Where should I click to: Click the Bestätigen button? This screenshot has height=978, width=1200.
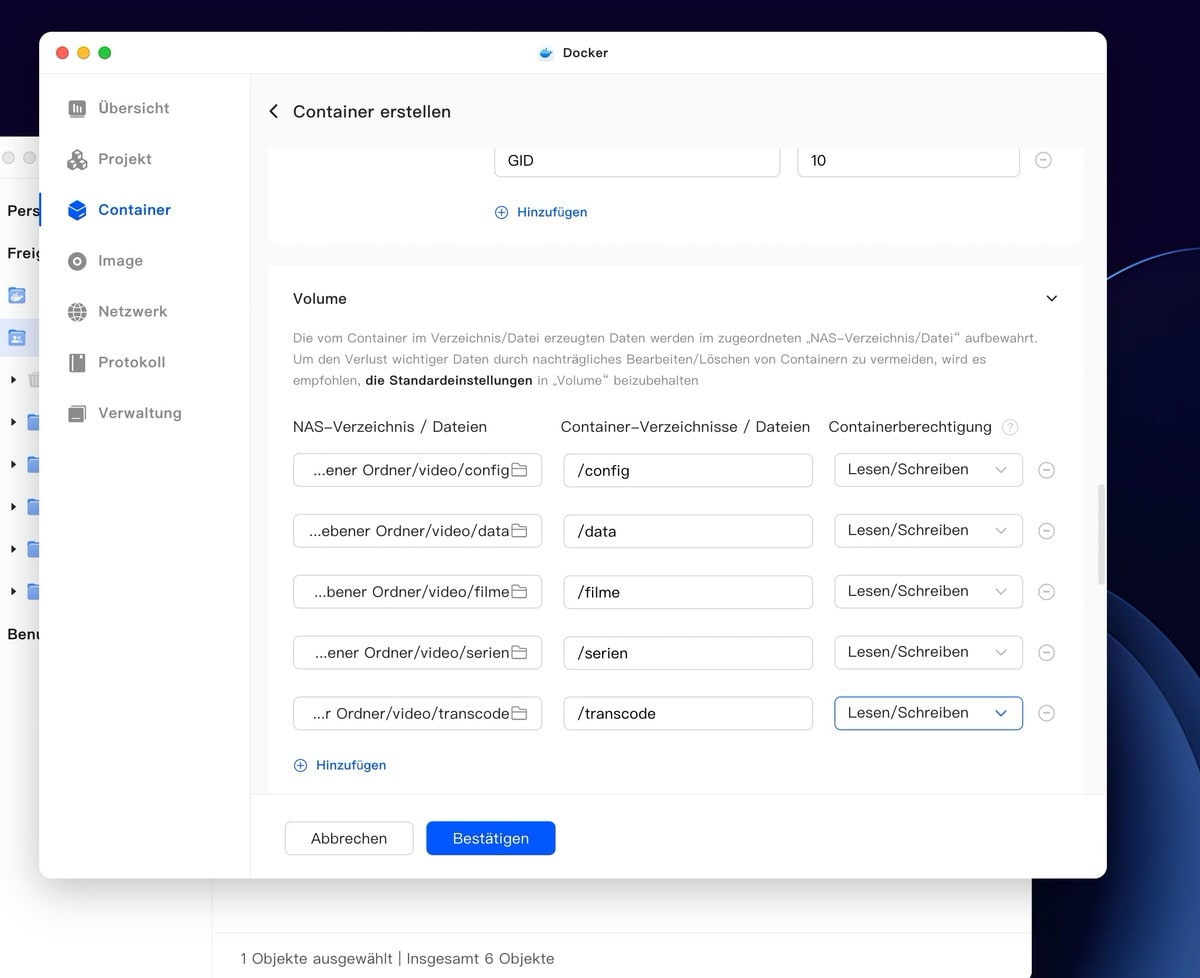[490, 839]
